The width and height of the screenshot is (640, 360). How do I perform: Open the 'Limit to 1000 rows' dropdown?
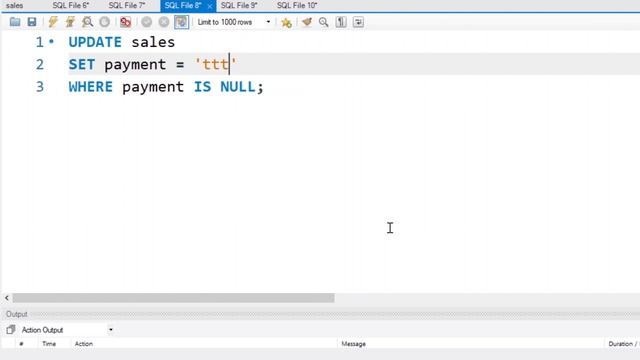pyautogui.click(x=234, y=22)
